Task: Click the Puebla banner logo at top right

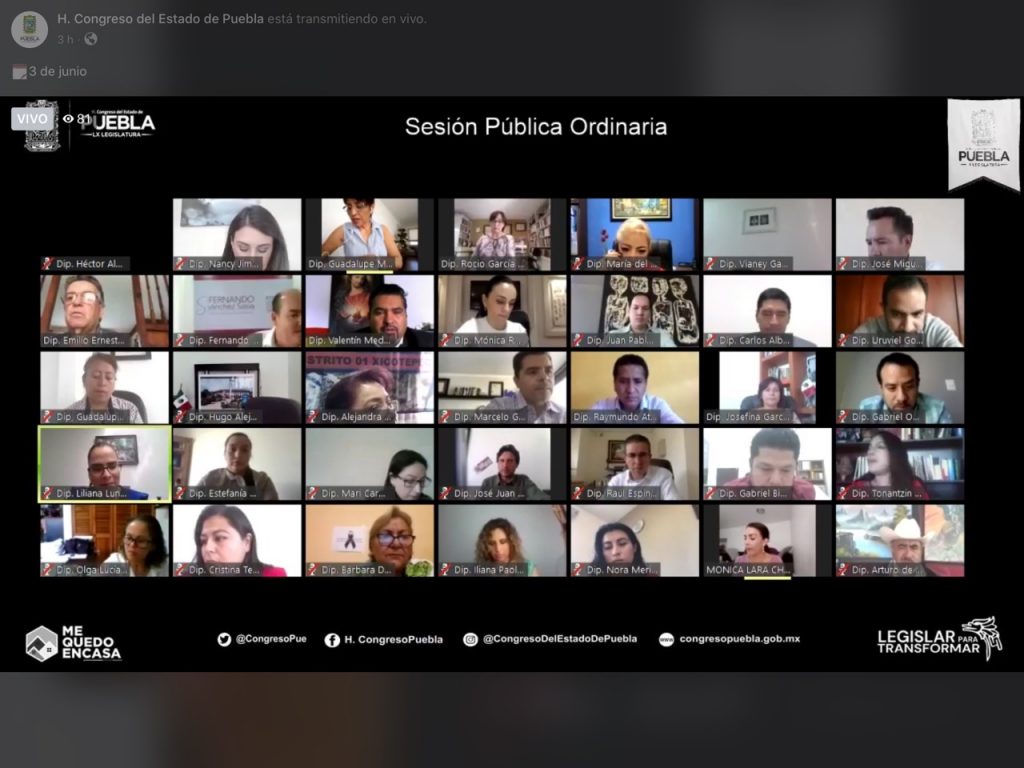Action: [983, 144]
